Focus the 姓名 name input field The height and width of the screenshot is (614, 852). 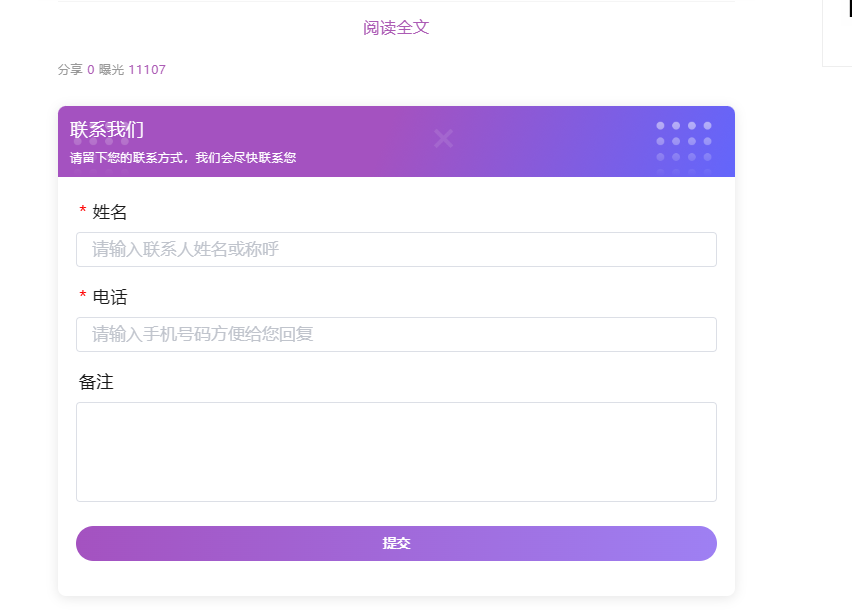(396, 249)
